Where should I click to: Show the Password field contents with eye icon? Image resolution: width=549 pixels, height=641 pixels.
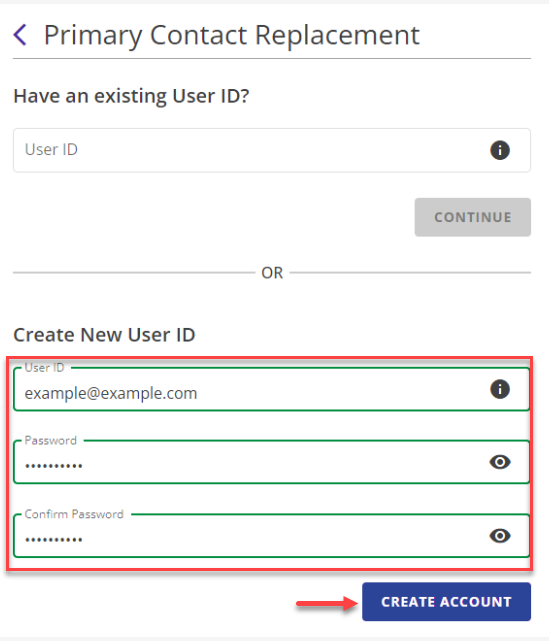(x=500, y=462)
